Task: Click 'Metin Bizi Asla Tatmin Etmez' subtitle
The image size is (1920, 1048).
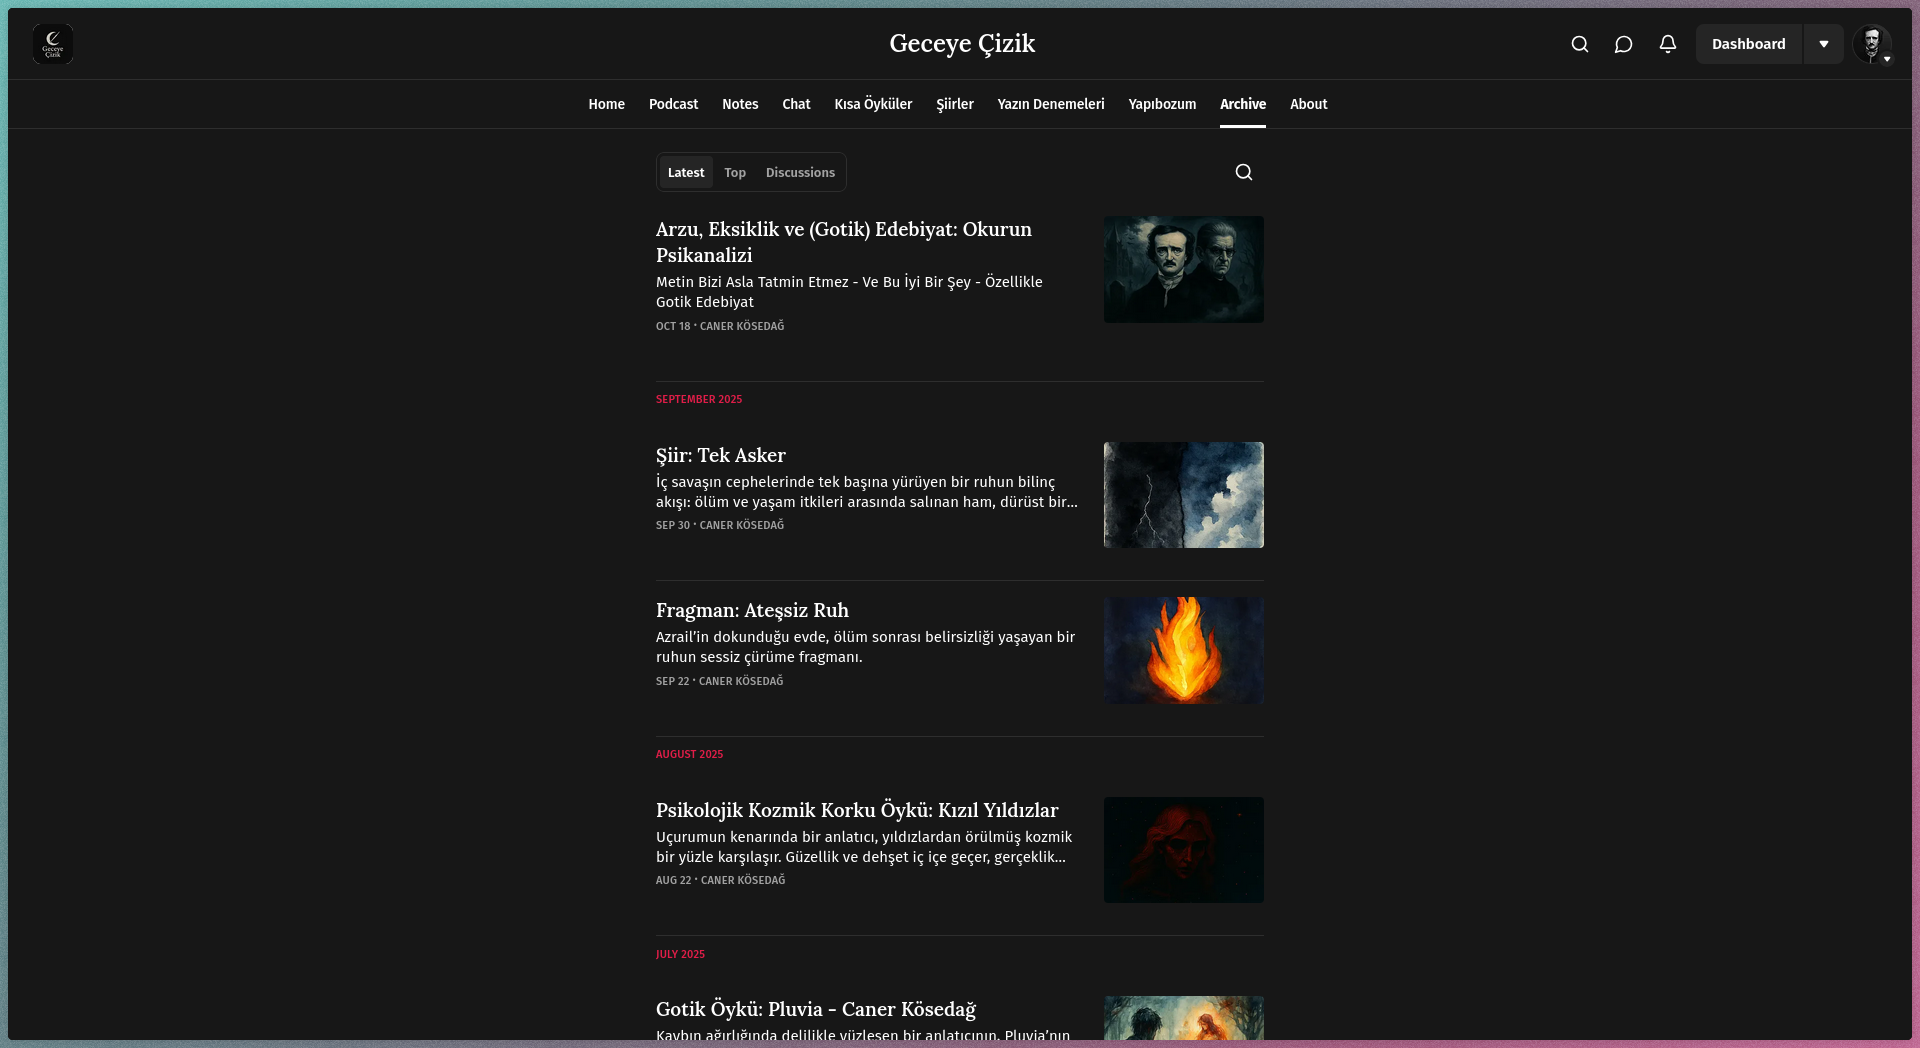Action: point(849,292)
